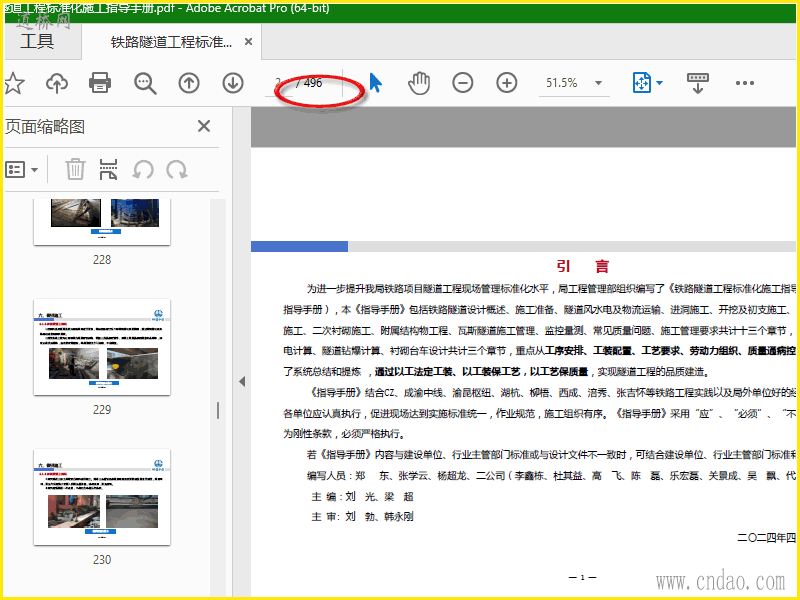Screen dimensions: 800x600
Task: Open the zoom level dropdown arrow
Action: 598,83
